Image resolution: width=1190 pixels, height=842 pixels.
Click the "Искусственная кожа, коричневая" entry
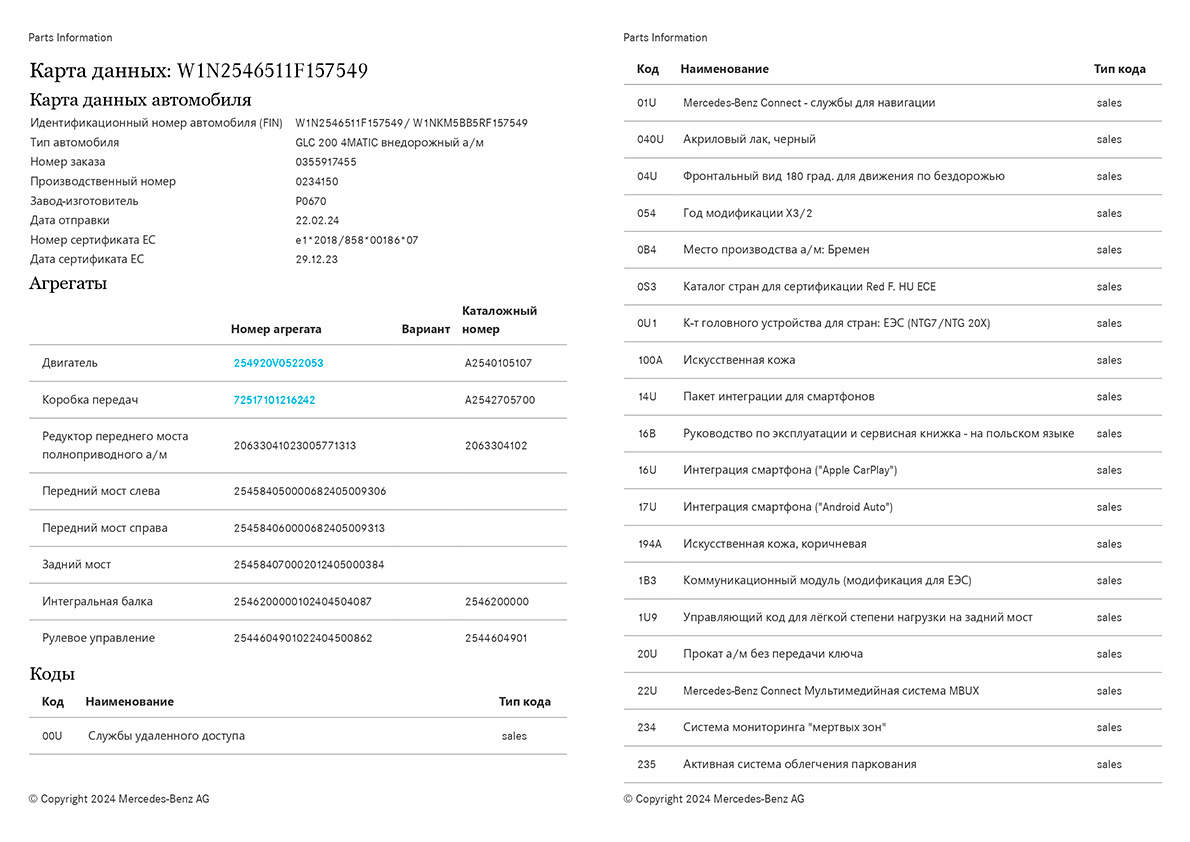774,544
